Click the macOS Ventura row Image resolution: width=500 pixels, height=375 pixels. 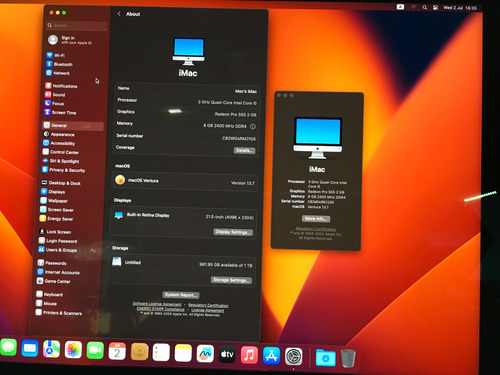(185, 181)
